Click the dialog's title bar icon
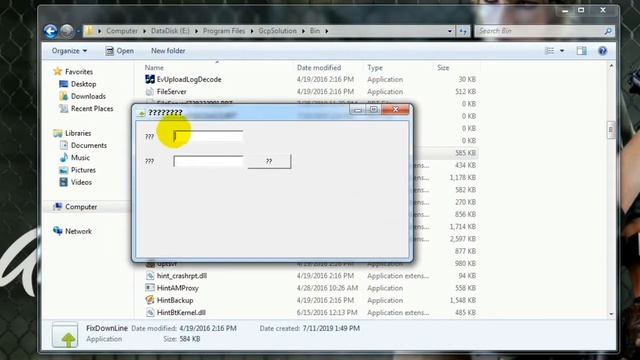The height and width of the screenshot is (360, 640). pyautogui.click(x=141, y=113)
